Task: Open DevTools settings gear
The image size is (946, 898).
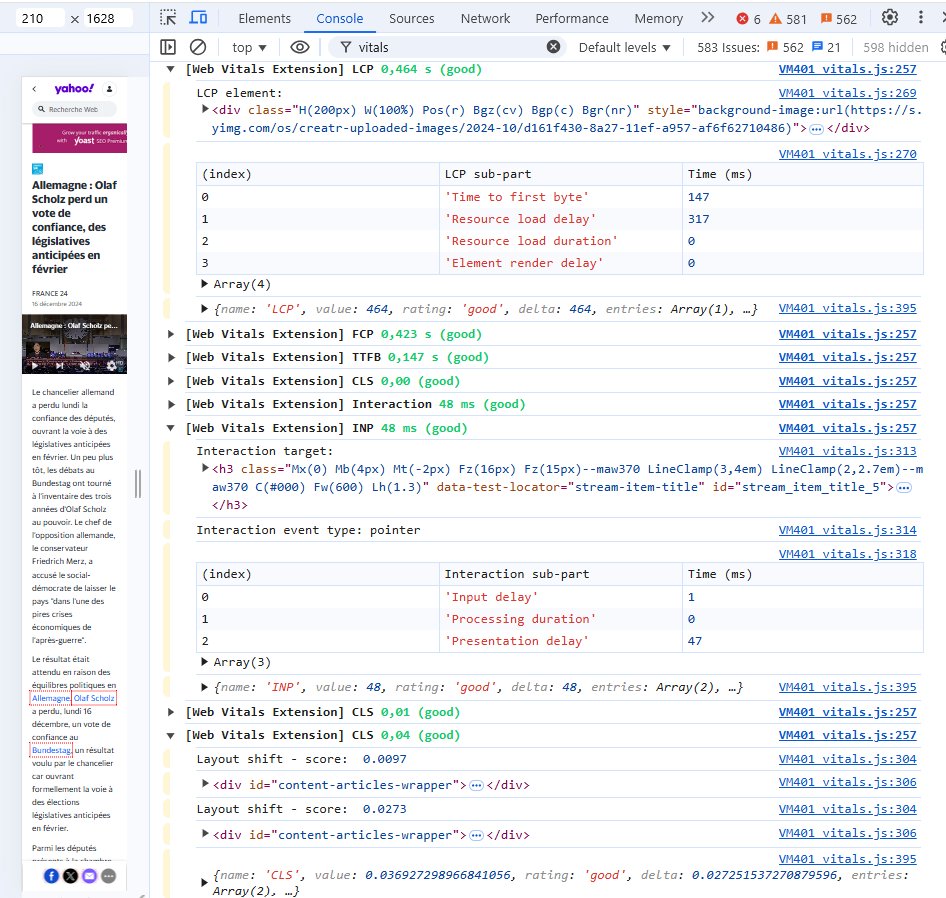Action: (x=889, y=17)
